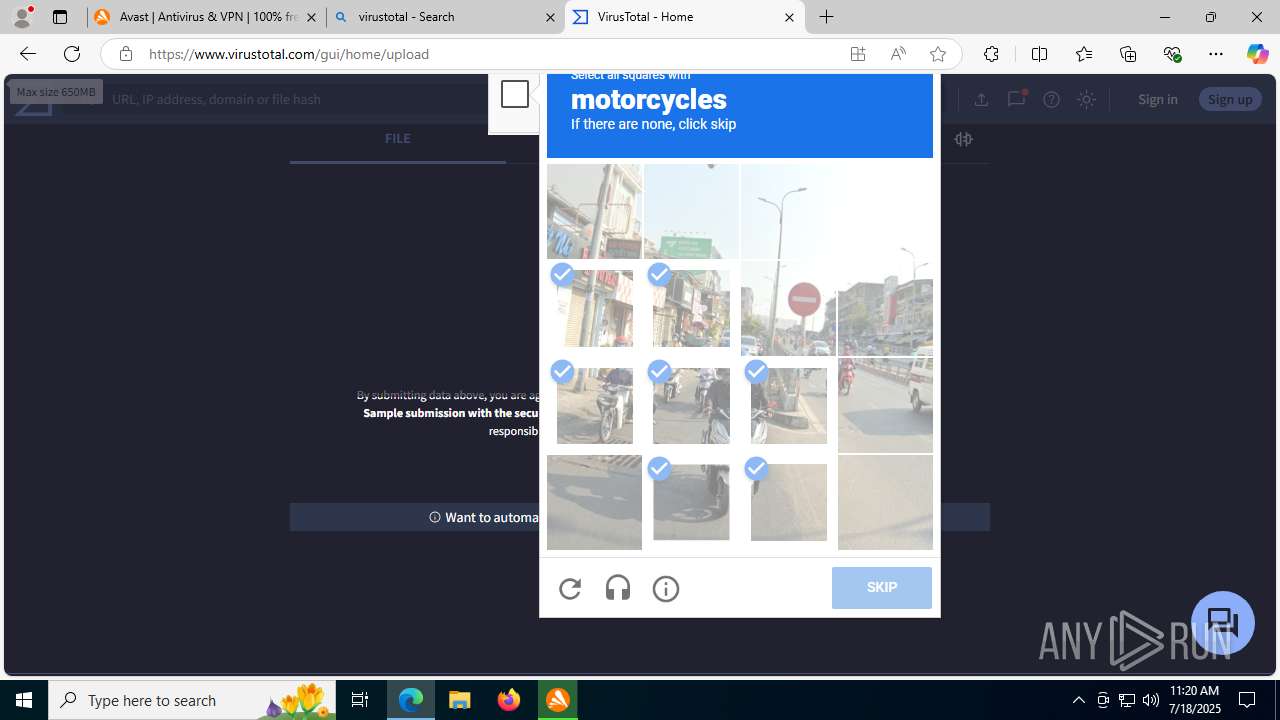Click the browser address bar URL
This screenshot has width=1280, height=720.
(x=289, y=54)
